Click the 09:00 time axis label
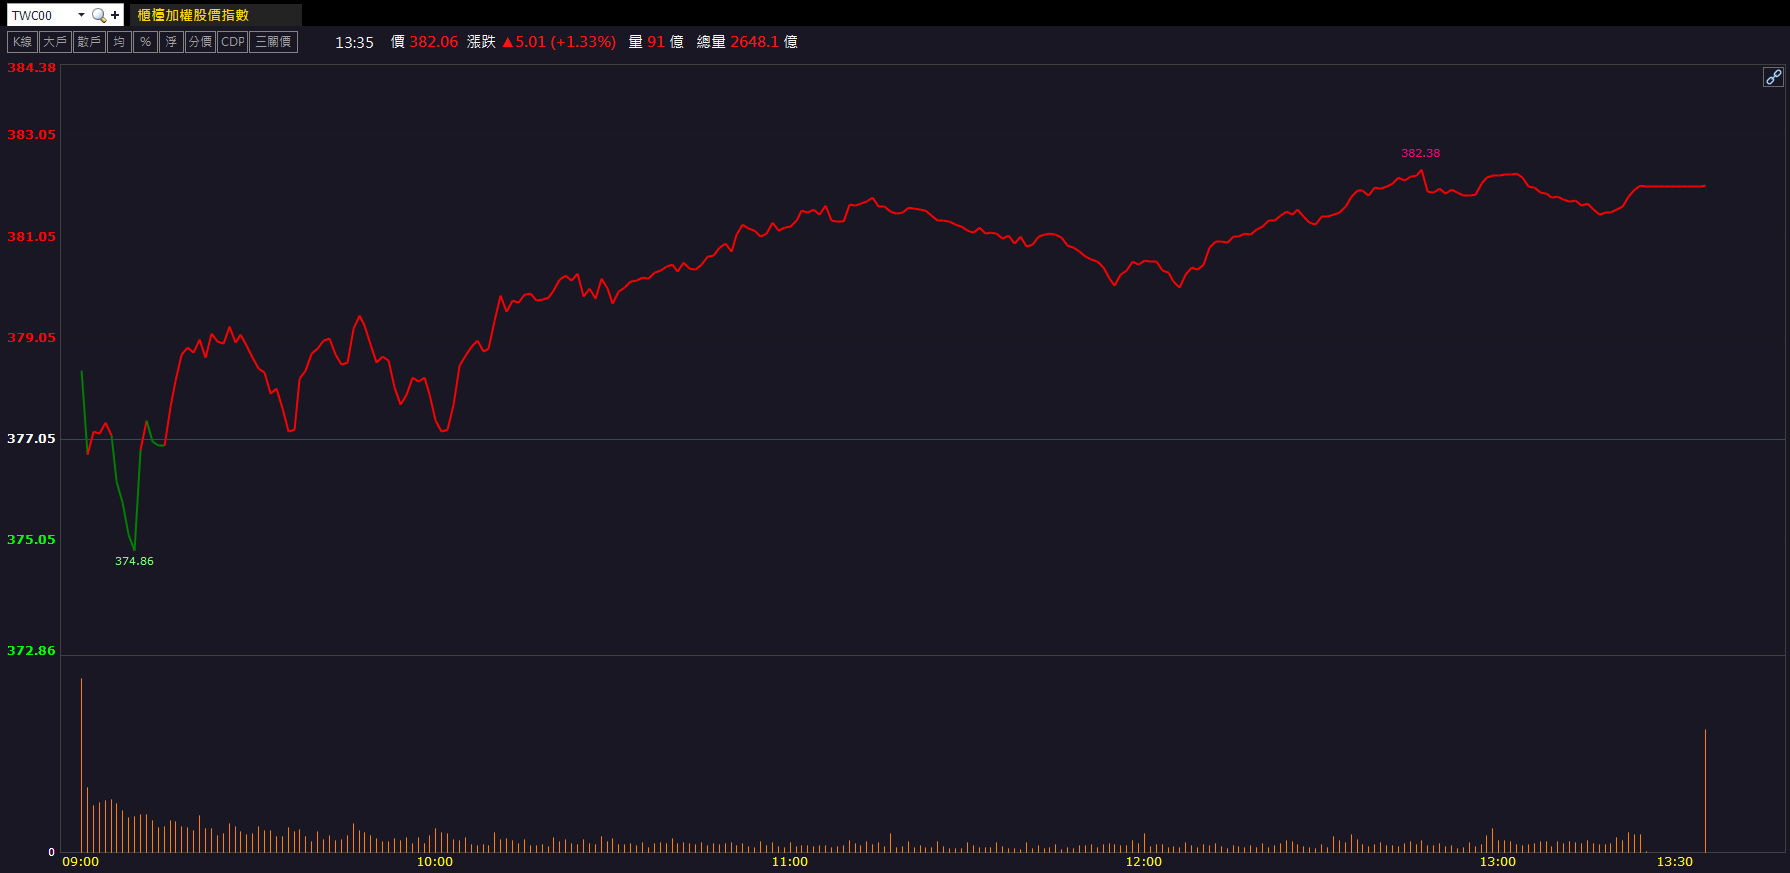 pyautogui.click(x=81, y=862)
